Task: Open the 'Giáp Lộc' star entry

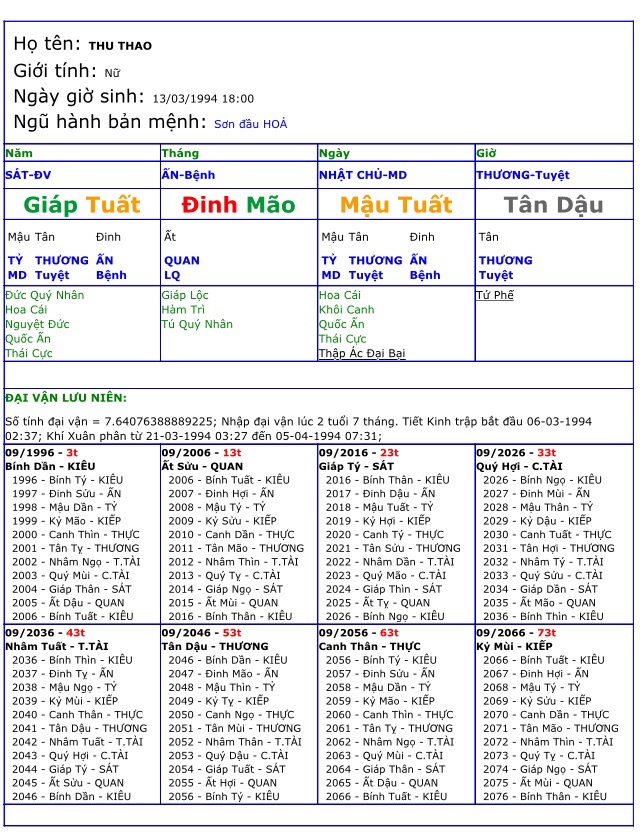Action: (x=185, y=295)
